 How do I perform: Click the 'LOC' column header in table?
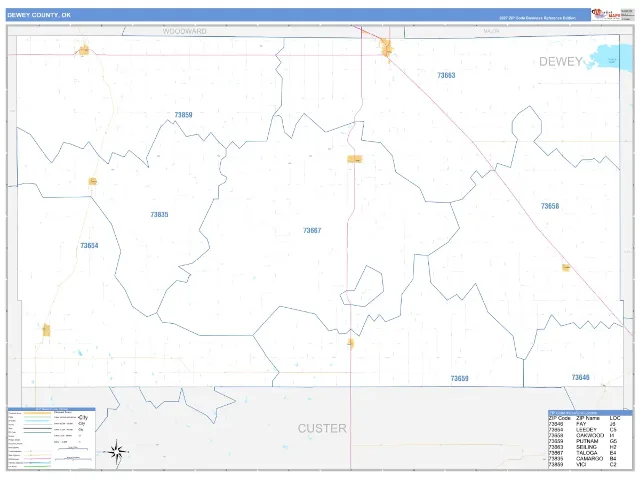tap(615, 418)
